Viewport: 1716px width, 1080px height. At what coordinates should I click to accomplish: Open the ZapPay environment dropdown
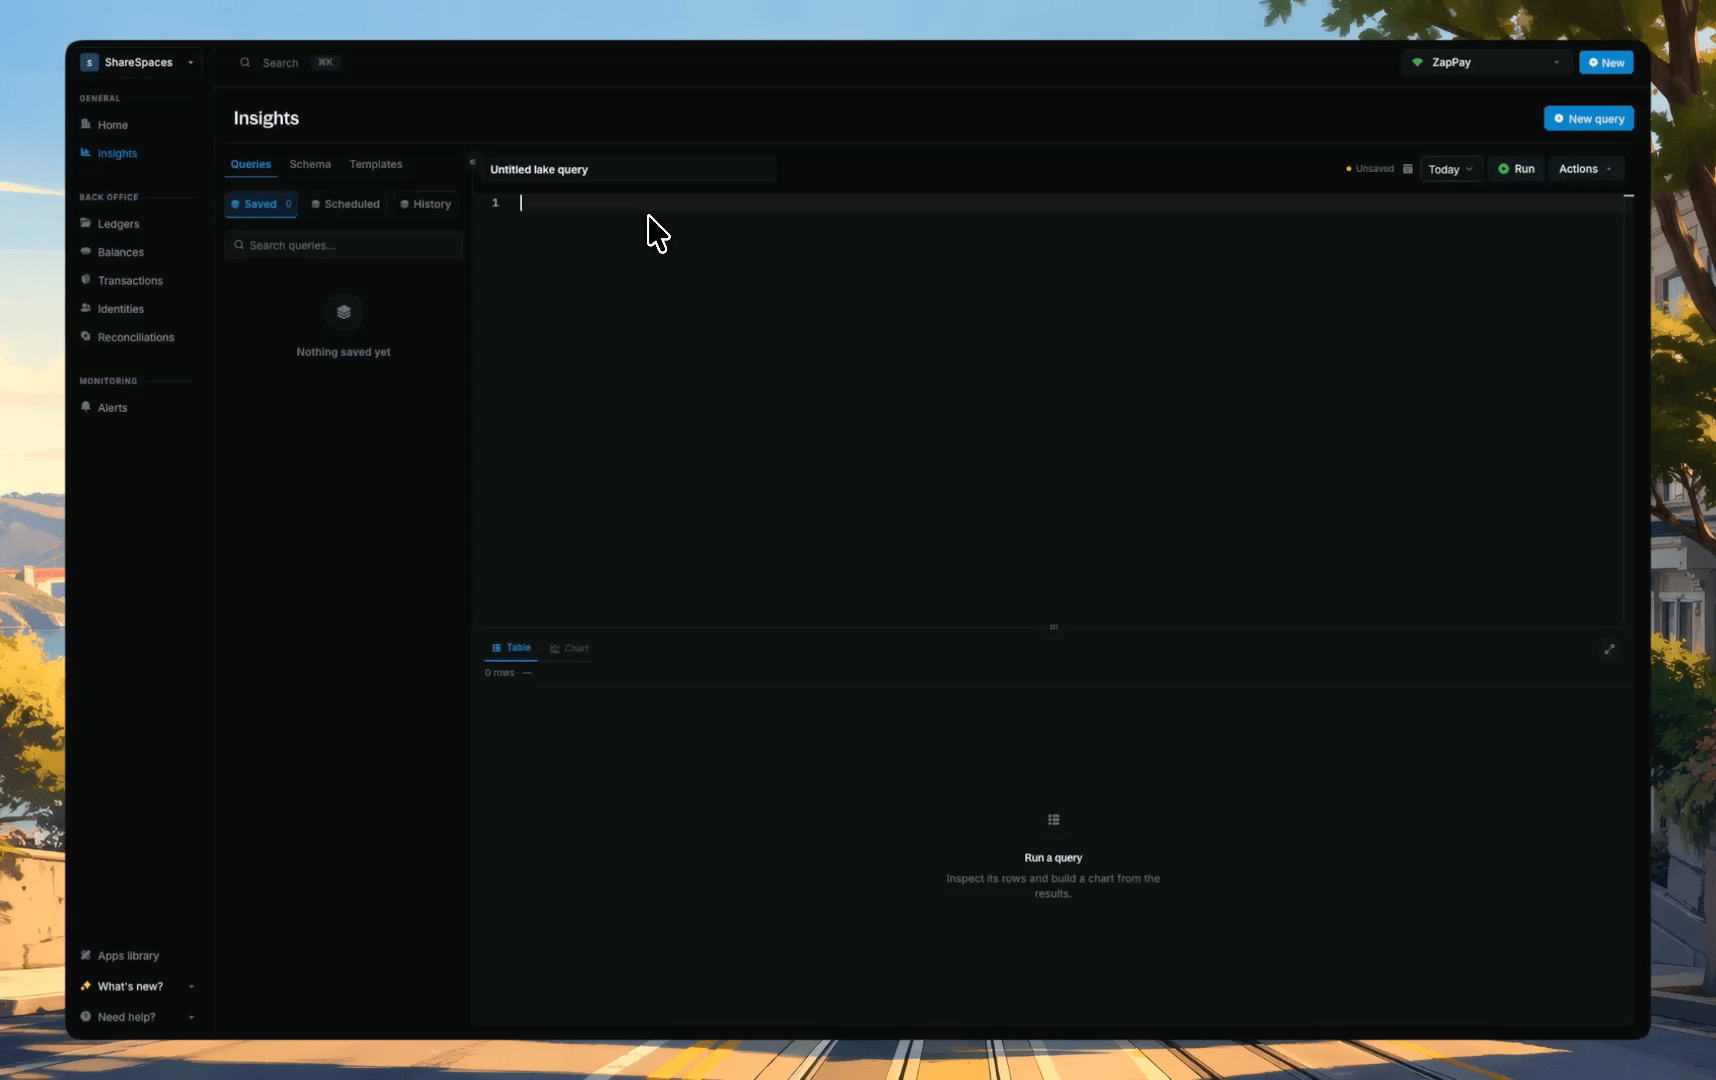(x=1486, y=62)
